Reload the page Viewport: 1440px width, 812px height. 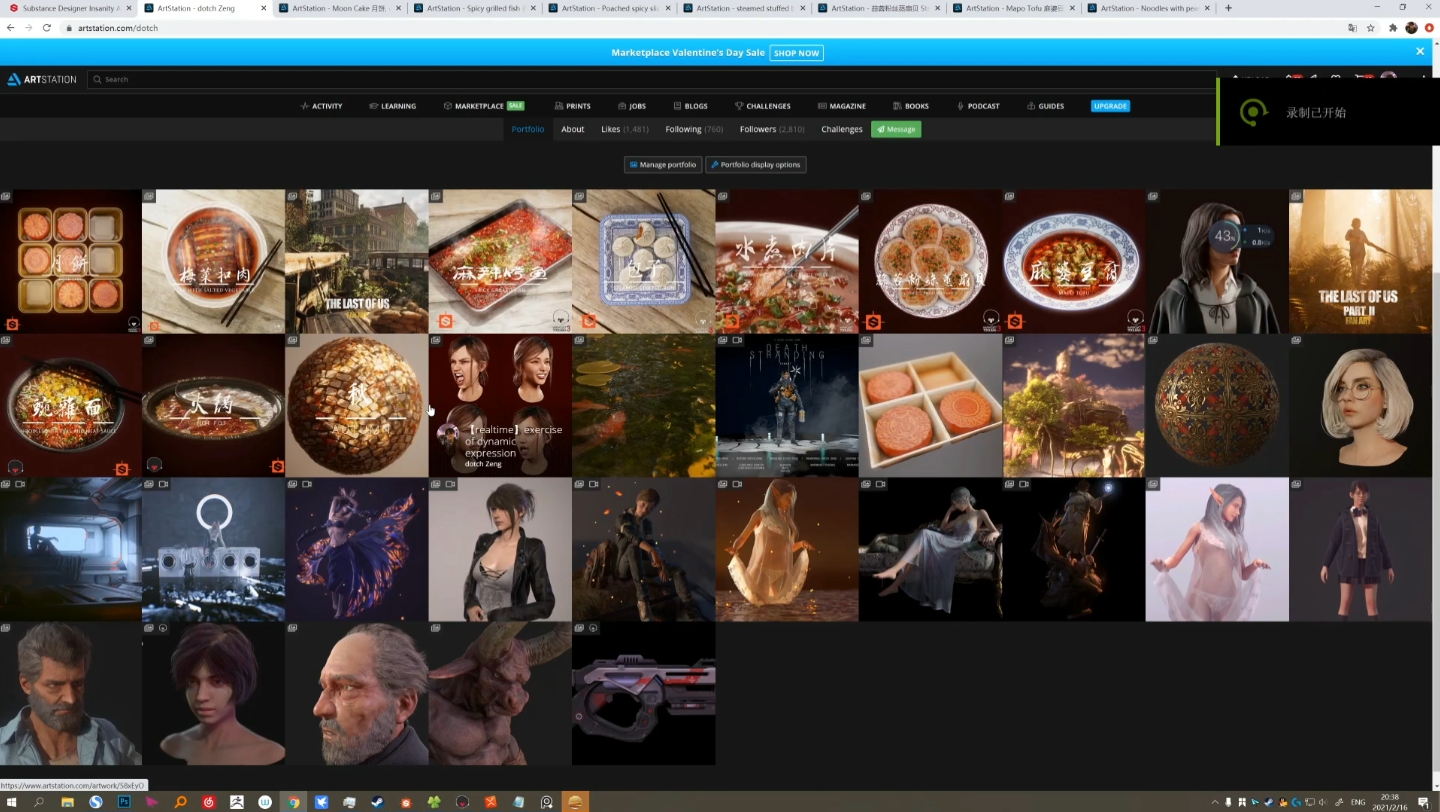(x=46, y=28)
